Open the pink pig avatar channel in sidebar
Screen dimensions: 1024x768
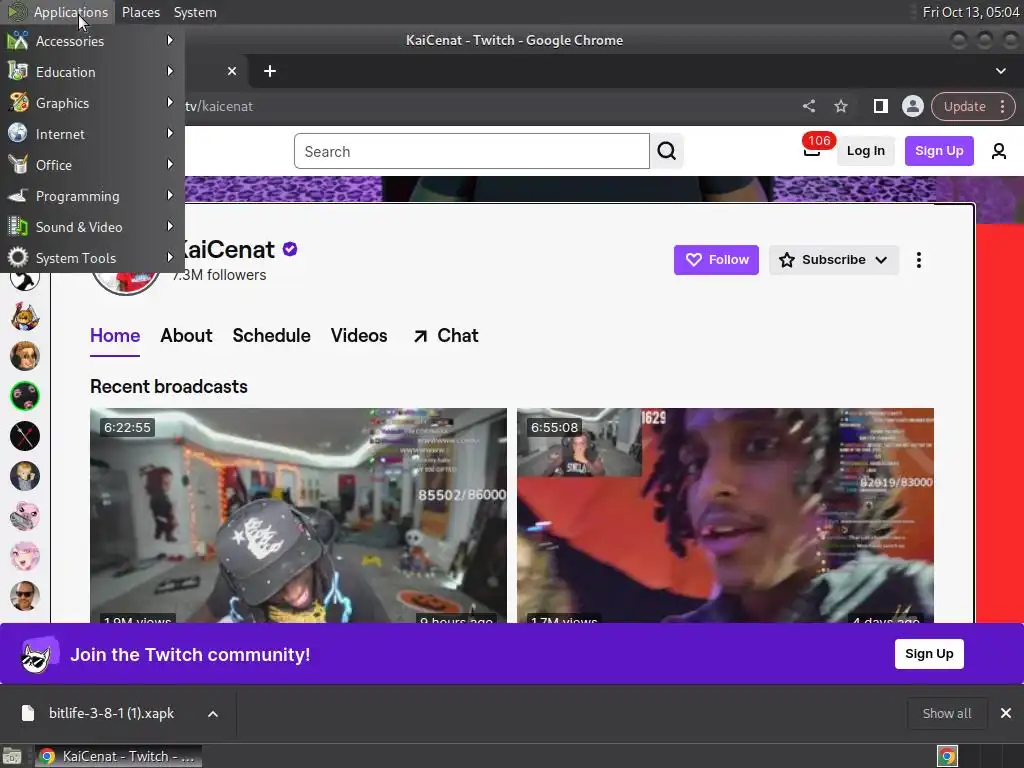25,516
